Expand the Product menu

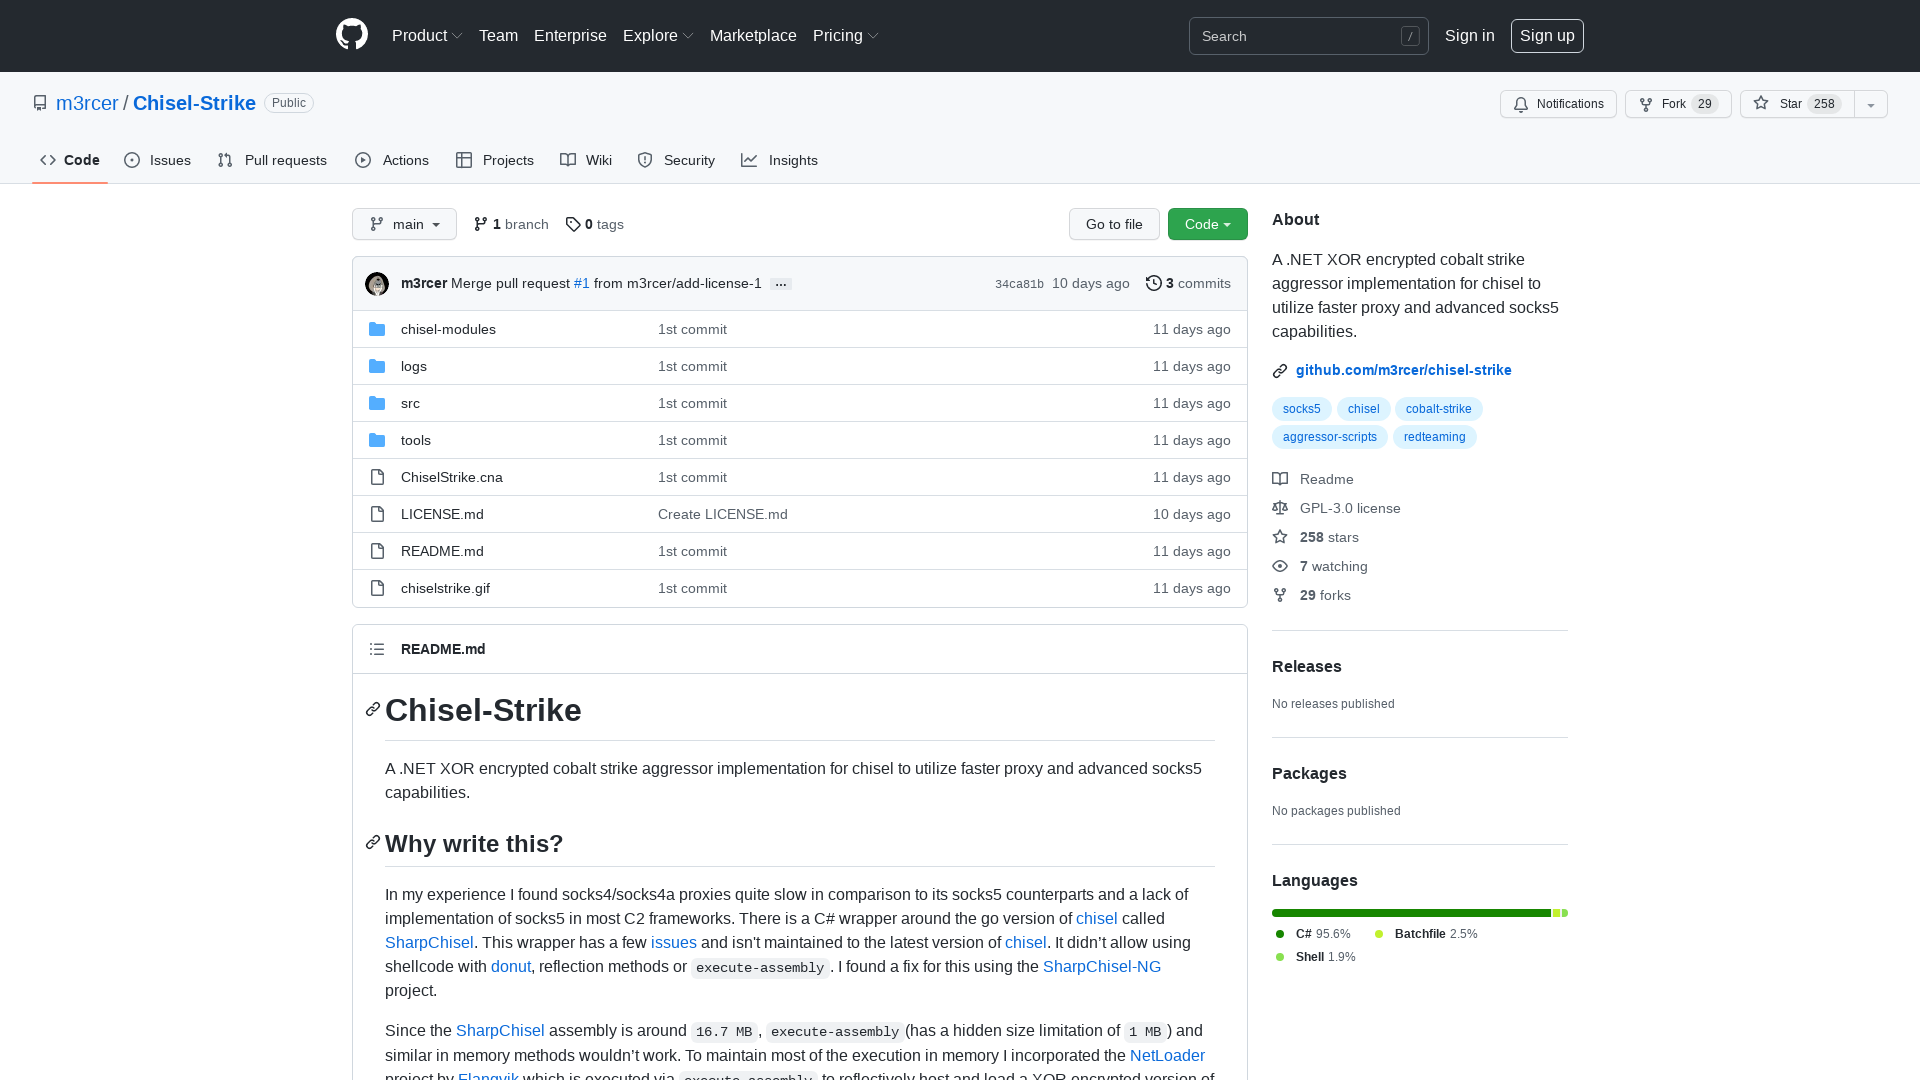click(427, 35)
